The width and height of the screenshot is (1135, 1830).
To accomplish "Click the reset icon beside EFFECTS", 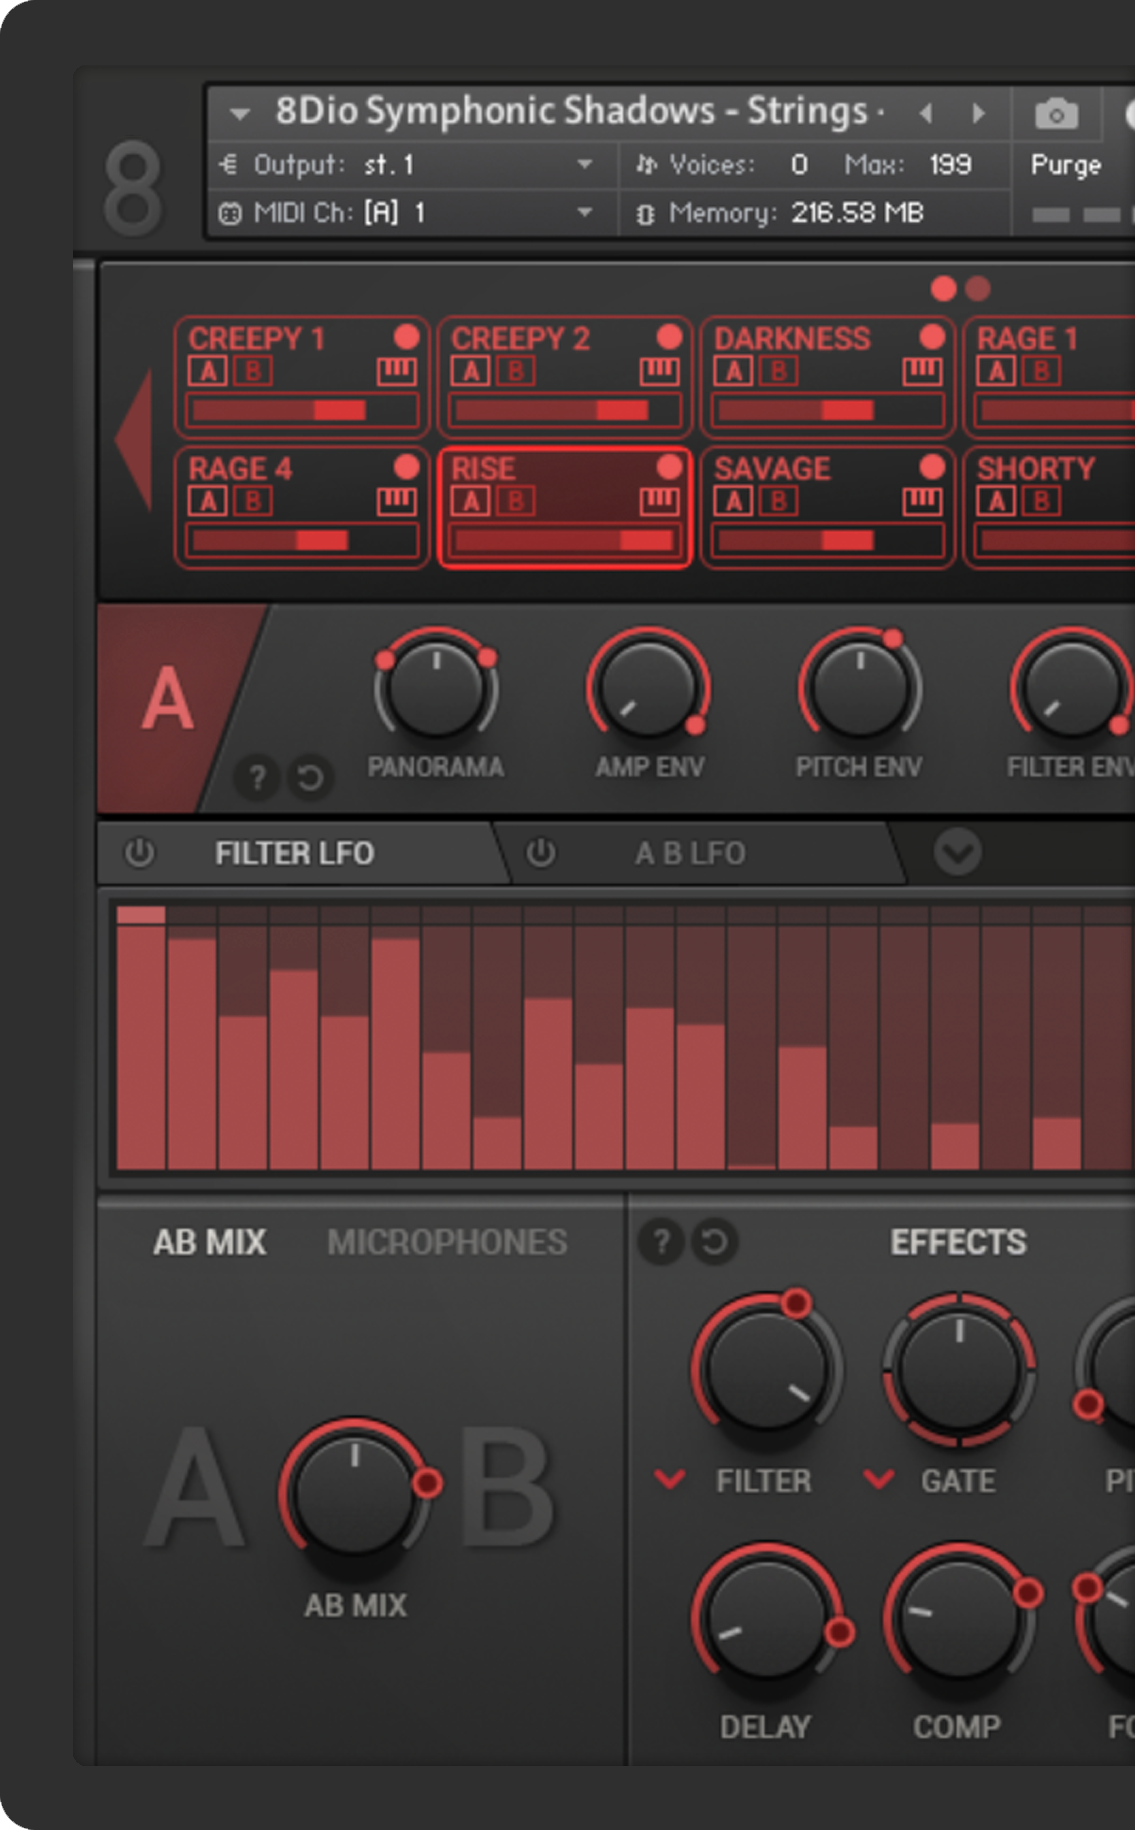I will click(714, 1242).
